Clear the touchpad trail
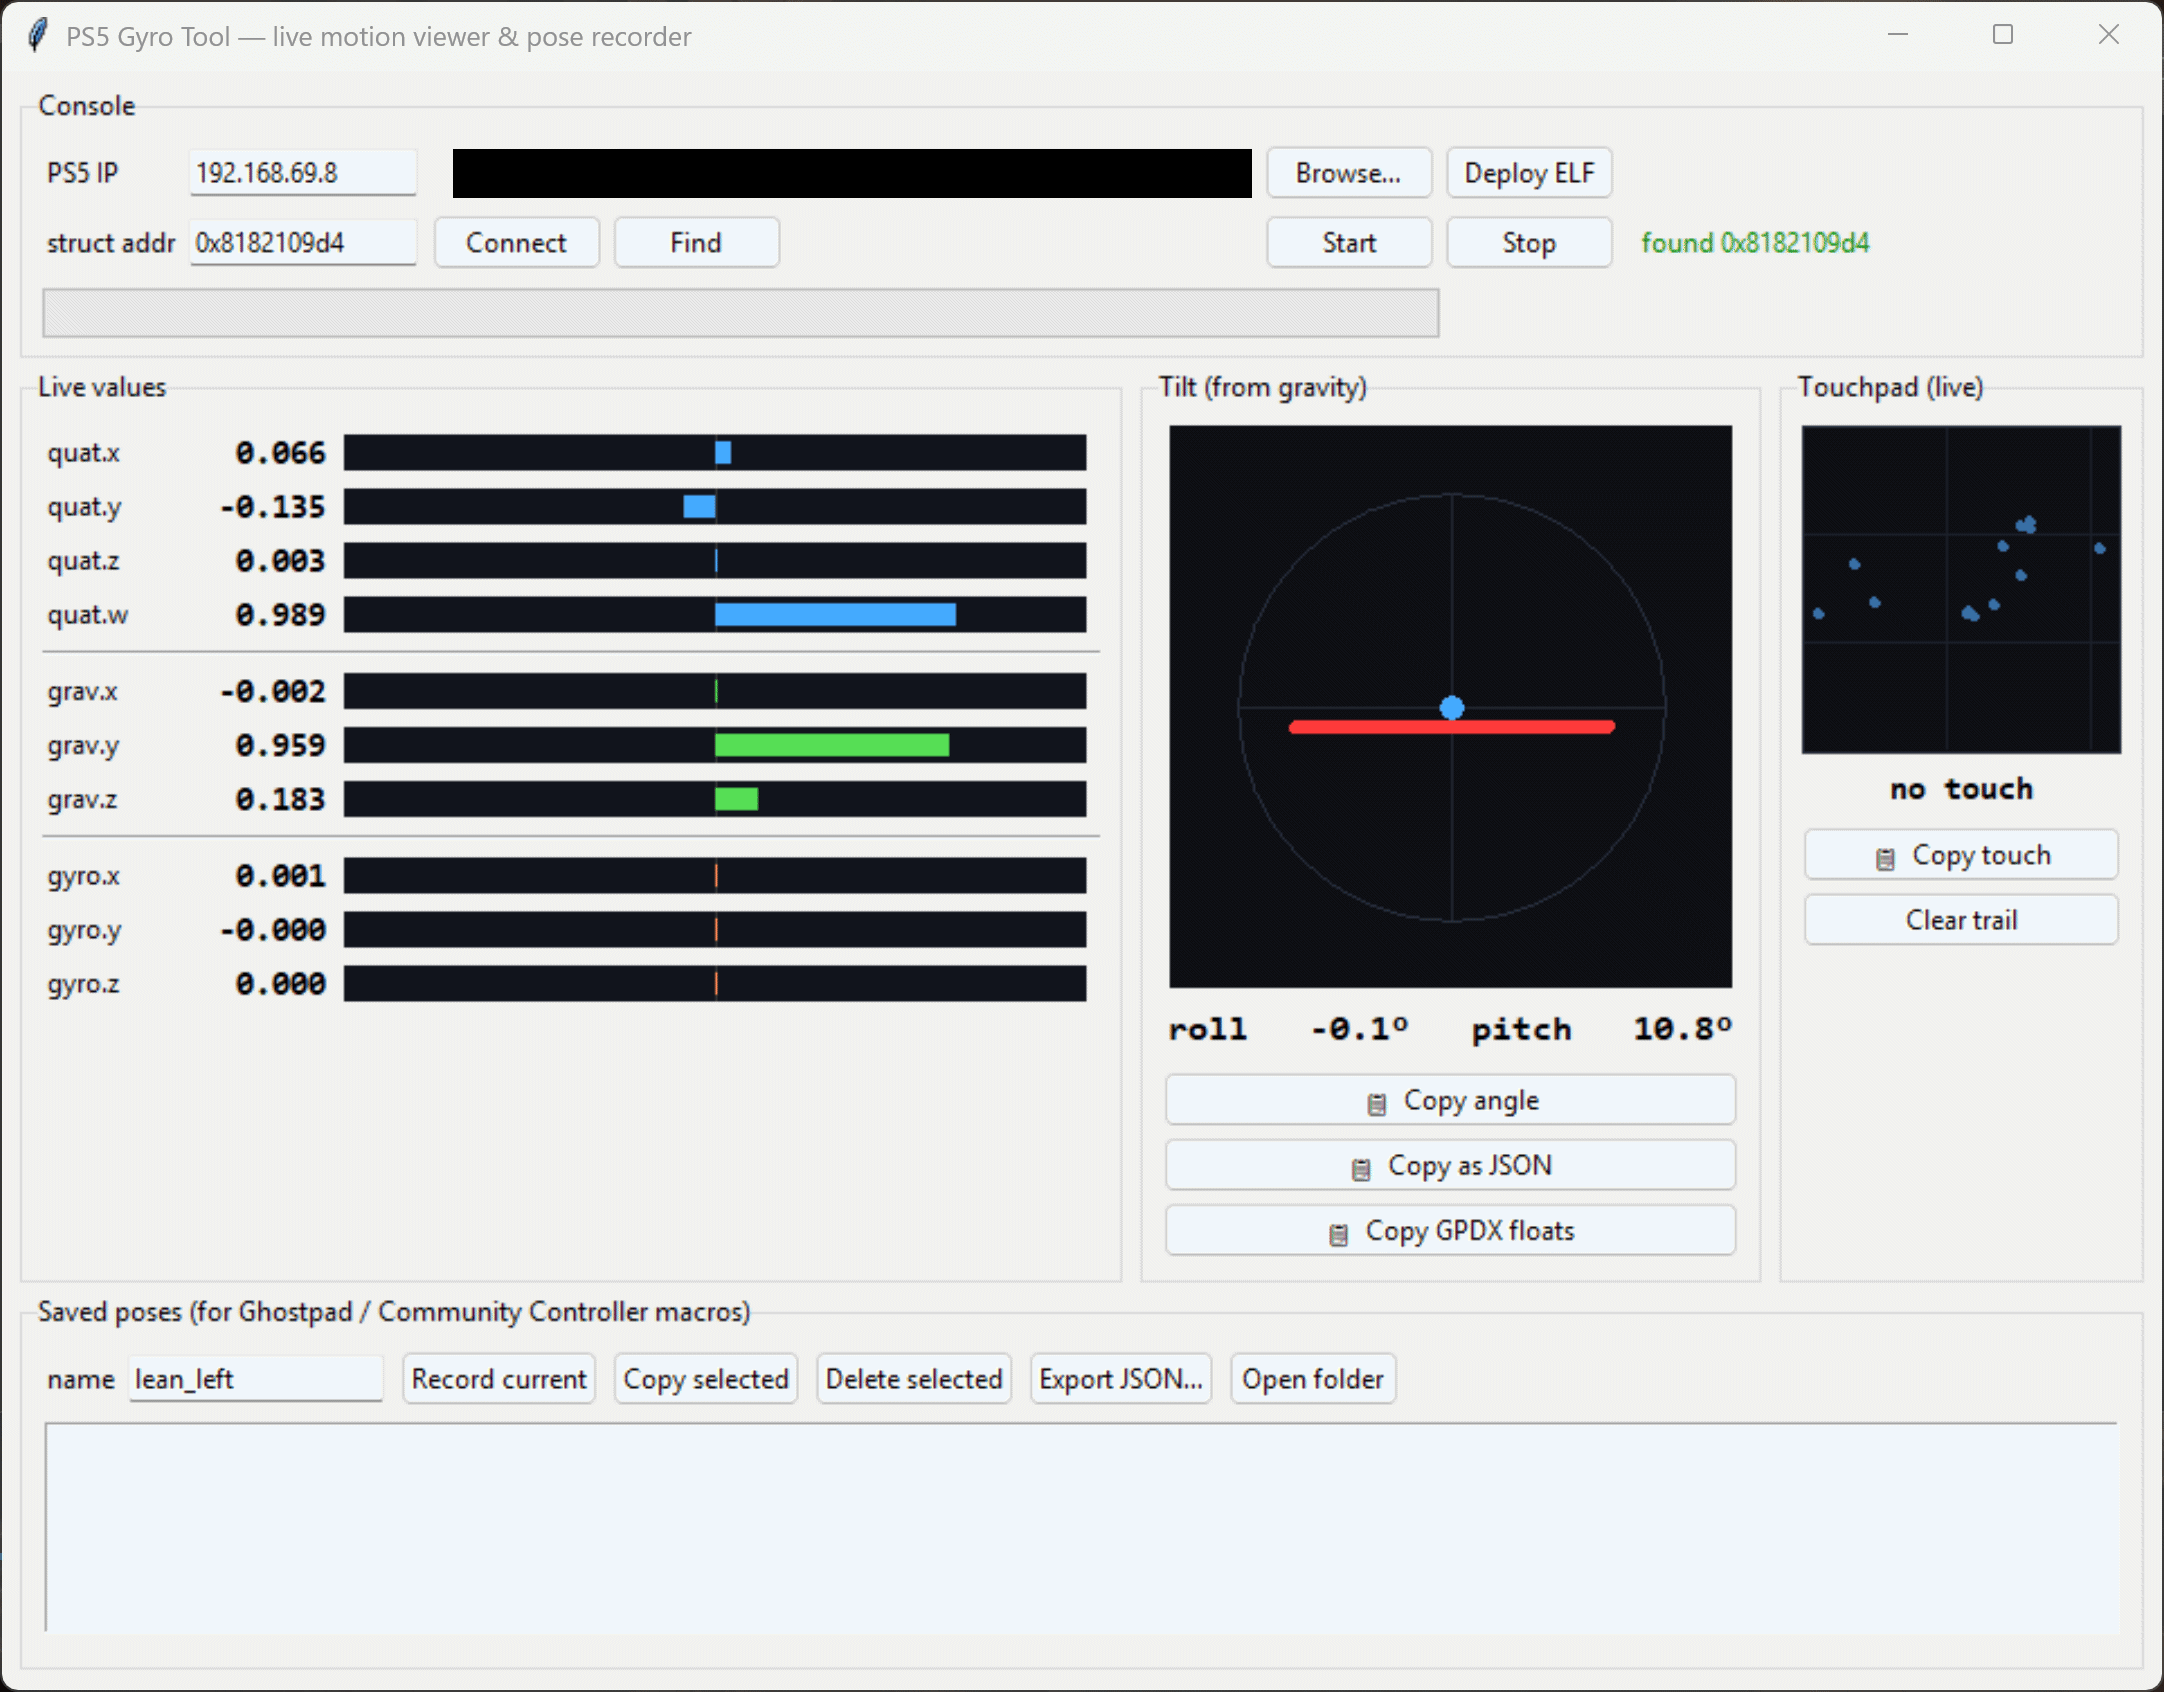 tap(1961, 920)
